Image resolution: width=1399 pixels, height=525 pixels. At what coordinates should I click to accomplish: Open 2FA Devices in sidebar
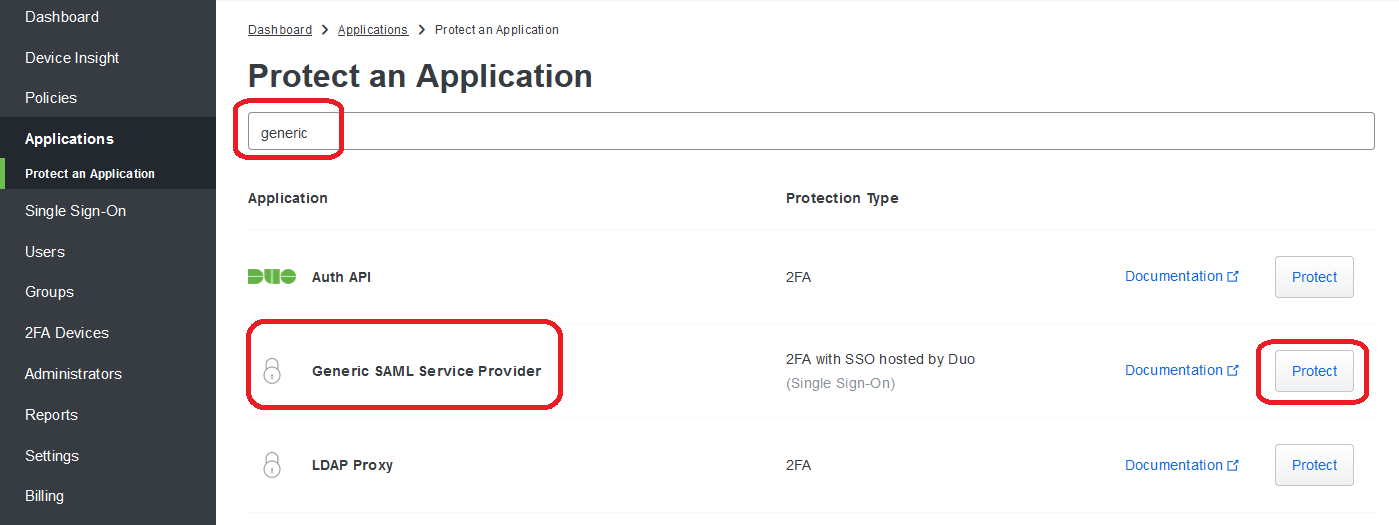click(67, 333)
